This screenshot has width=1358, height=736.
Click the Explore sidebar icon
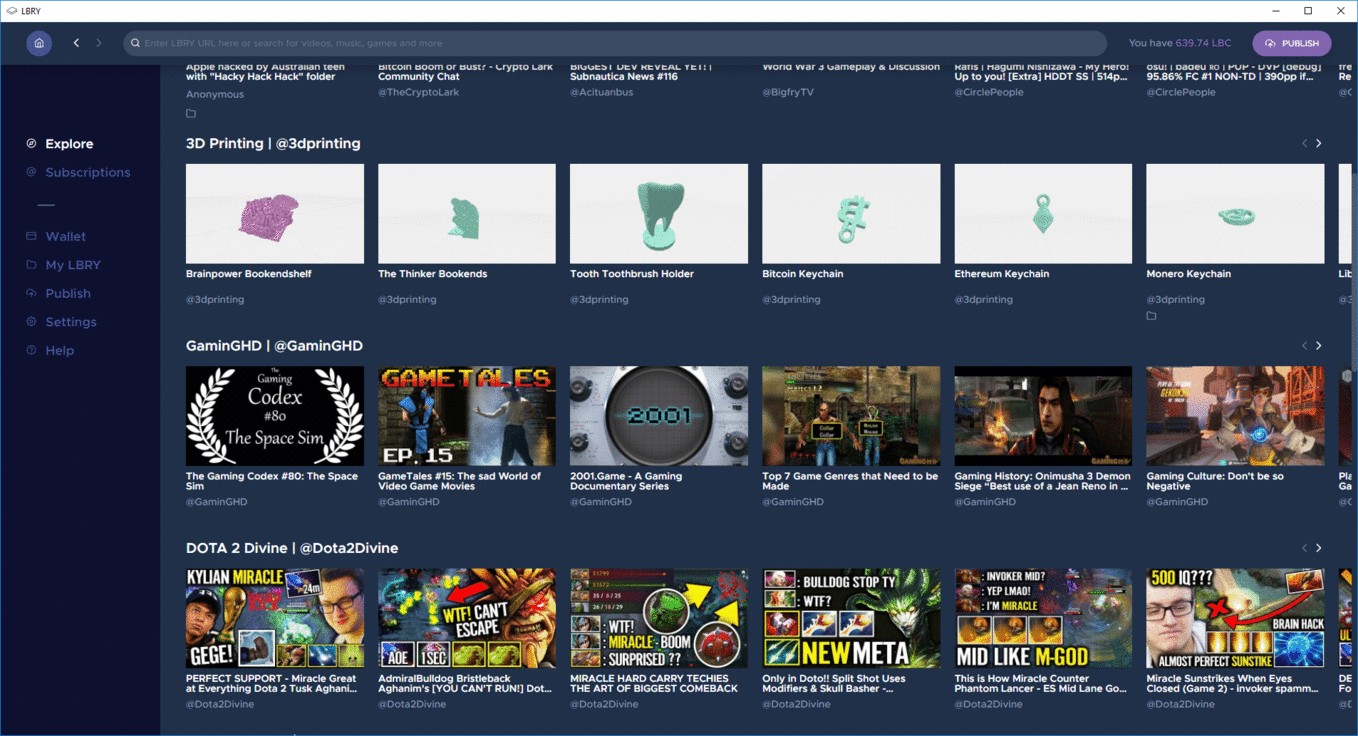[31, 143]
